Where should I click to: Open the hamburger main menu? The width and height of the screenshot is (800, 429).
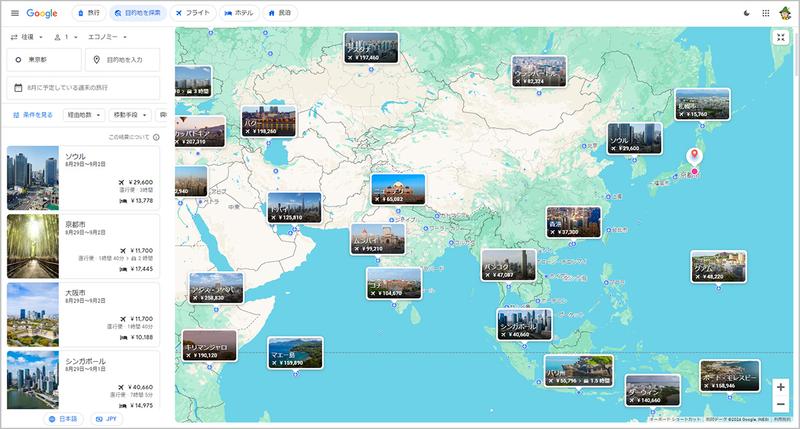point(15,13)
